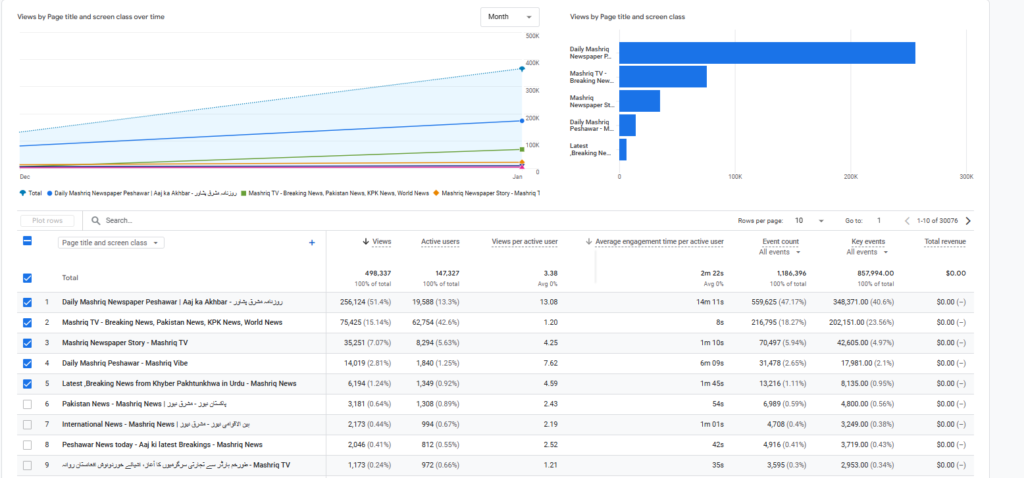
Task: Uncheck the Daily Mashriq Newspaper Peshawar row
Action: [x=27, y=301]
